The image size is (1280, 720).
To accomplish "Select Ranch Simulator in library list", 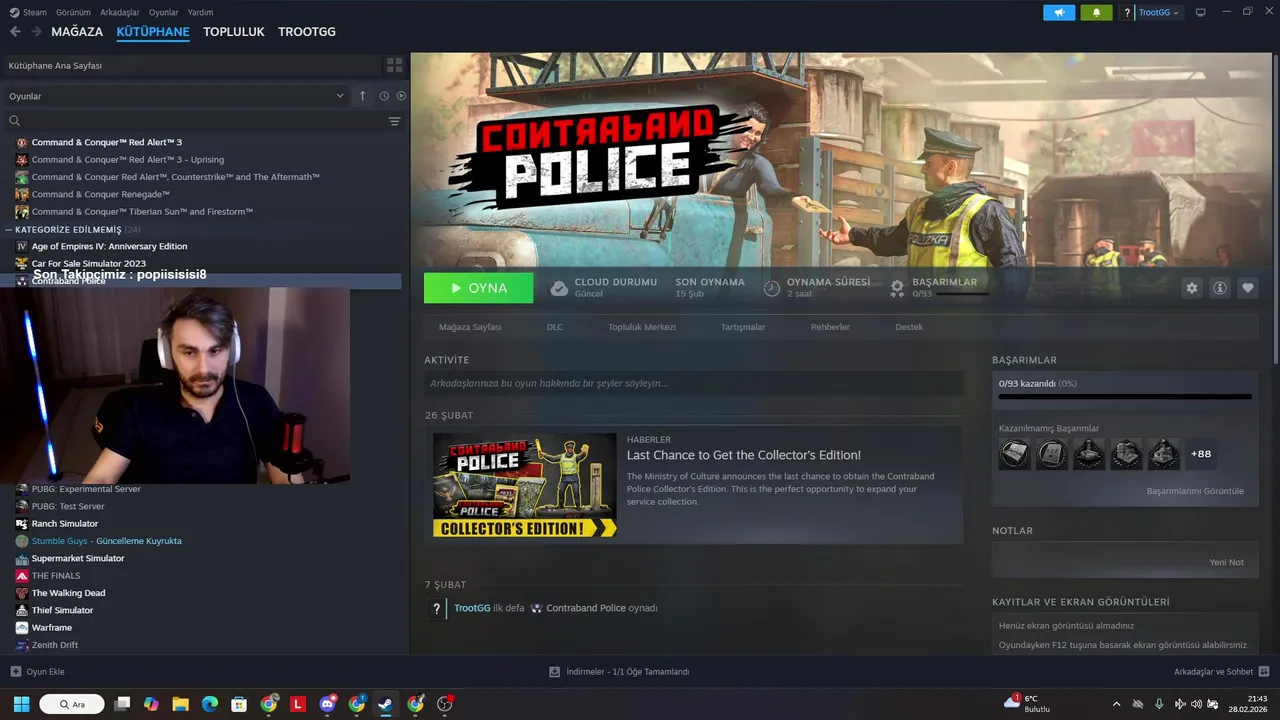I will click(65, 523).
